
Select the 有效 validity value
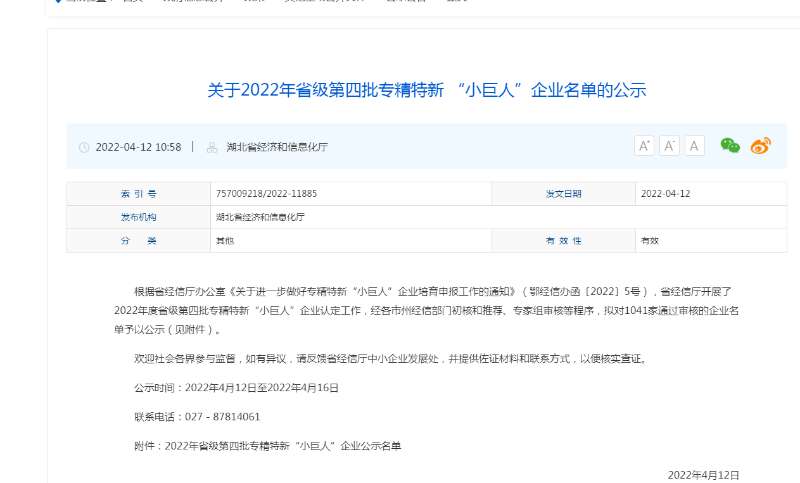pyautogui.click(x=650, y=241)
